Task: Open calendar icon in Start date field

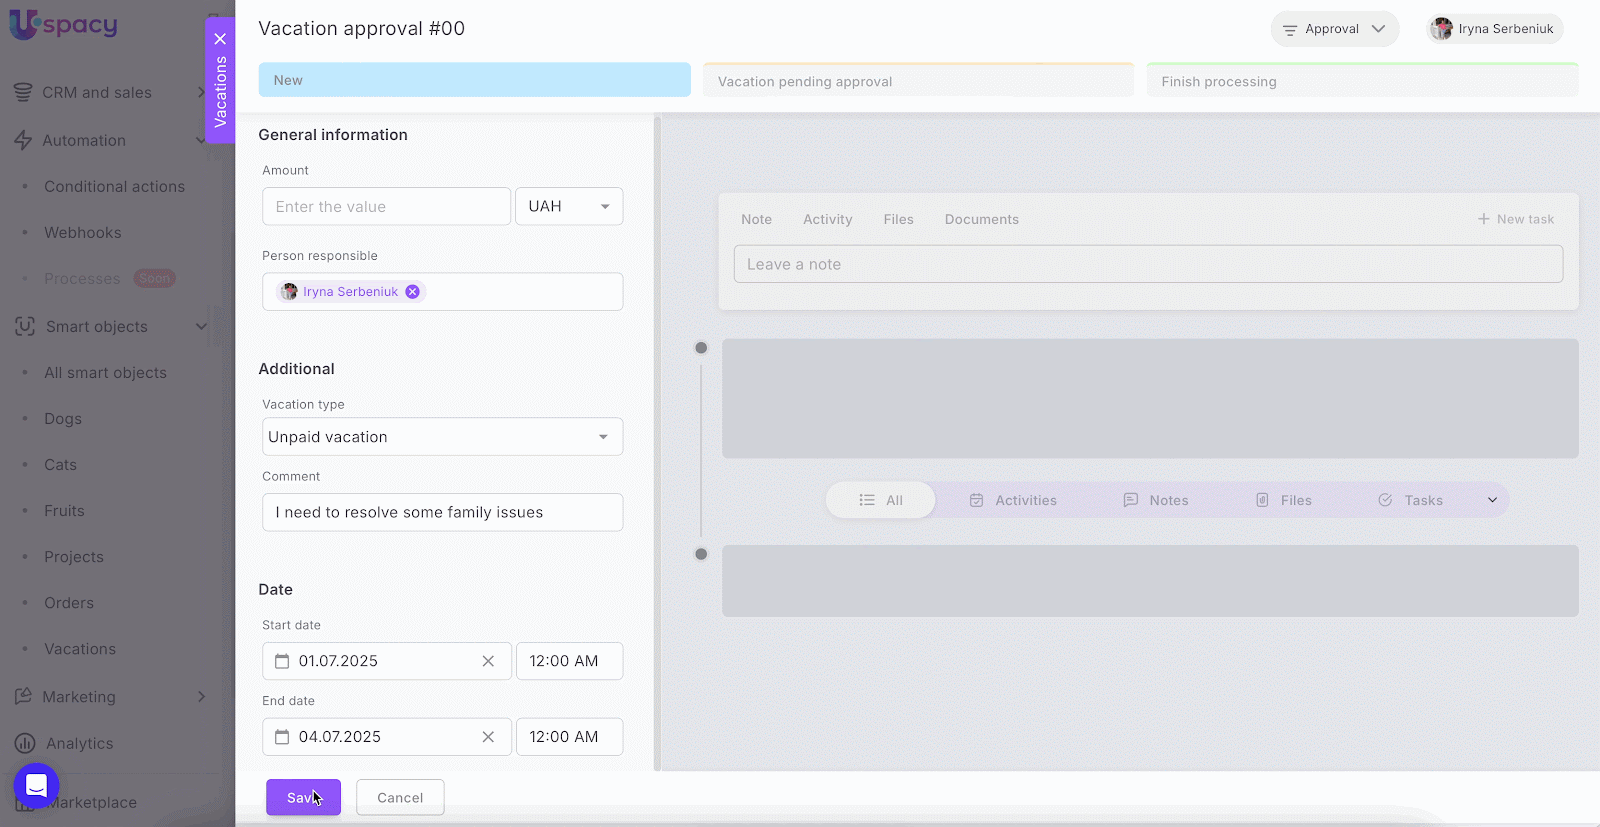Action: (282, 661)
